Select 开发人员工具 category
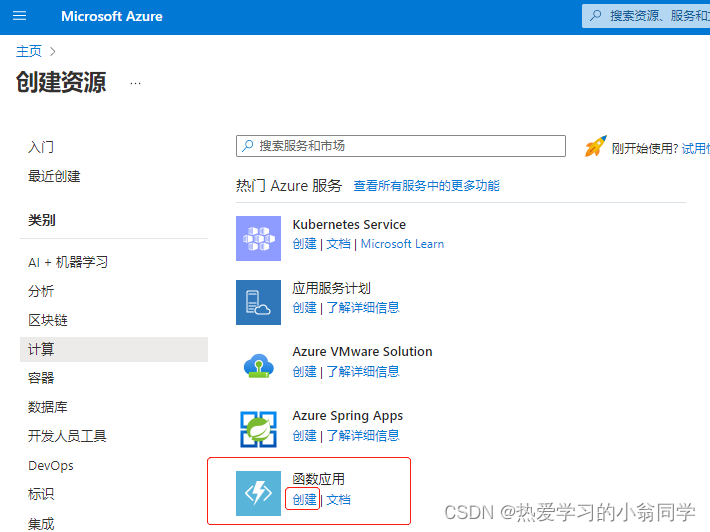The width and height of the screenshot is (710, 532). click(x=67, y=436)
